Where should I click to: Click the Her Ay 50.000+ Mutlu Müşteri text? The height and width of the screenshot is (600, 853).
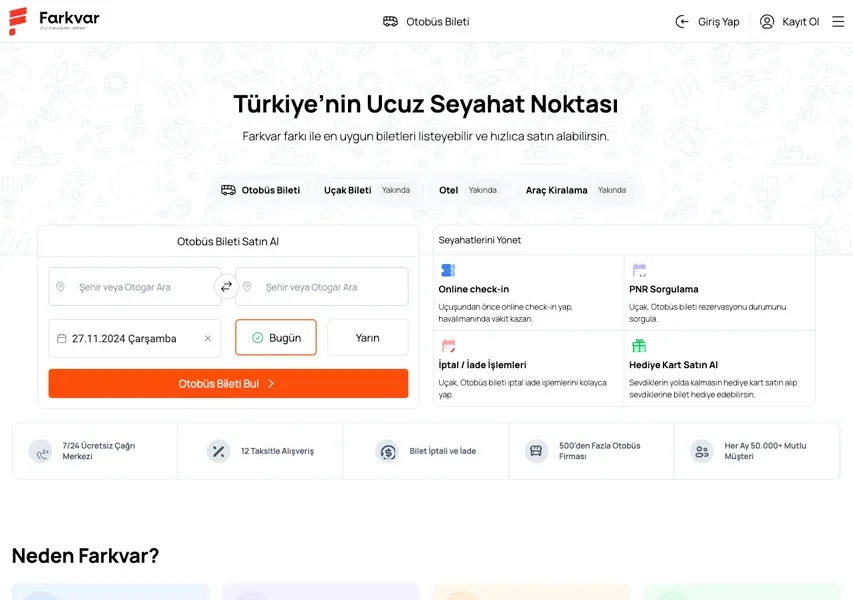pos(765,451)
